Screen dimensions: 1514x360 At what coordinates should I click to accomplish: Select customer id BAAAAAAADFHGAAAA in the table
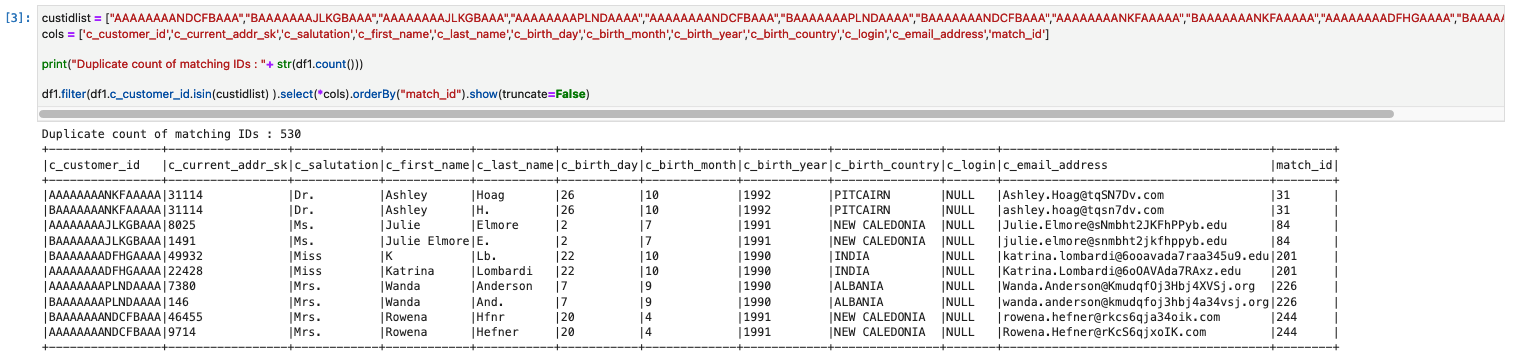pos(105,256)
